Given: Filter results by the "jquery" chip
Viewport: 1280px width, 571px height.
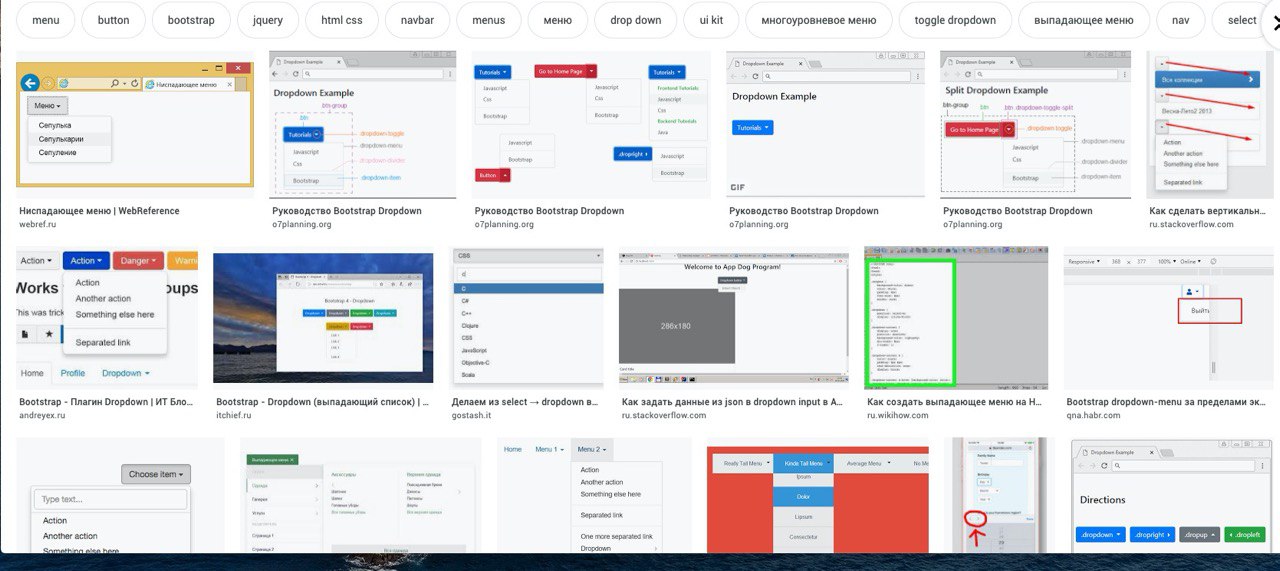Looking at the screenshot, I should (267, 20).
